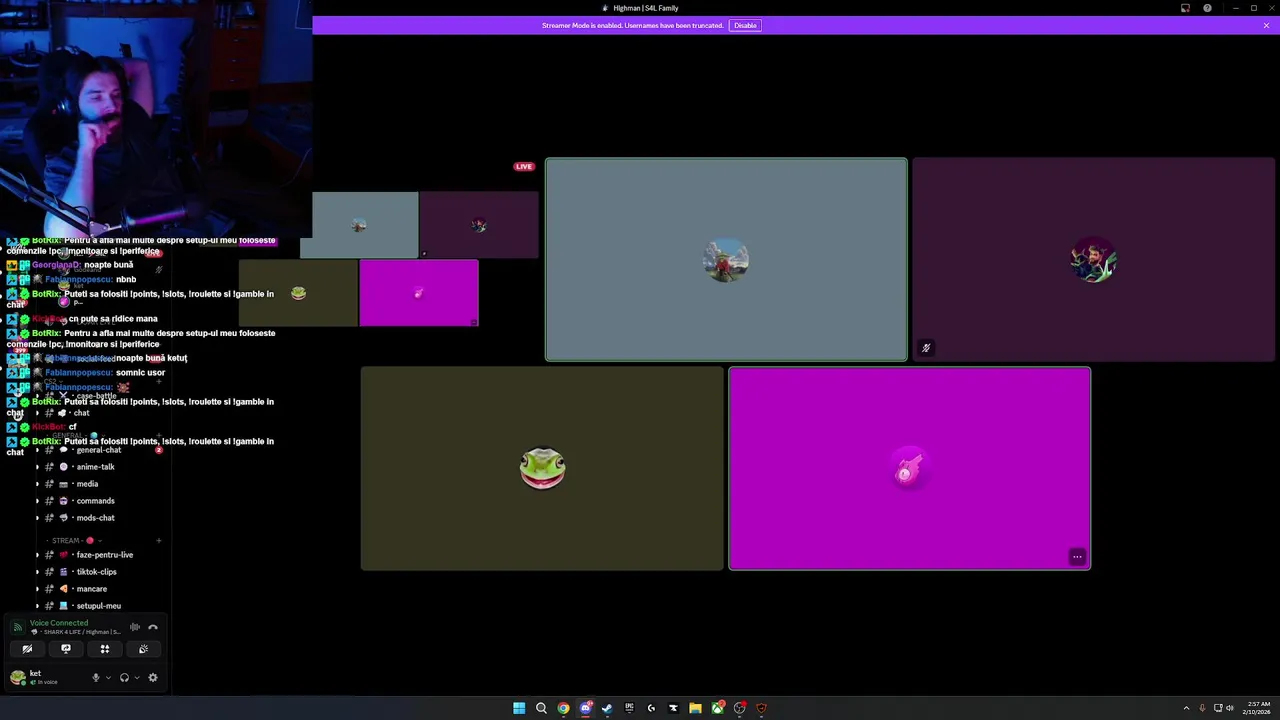Viewport: 1280px width, 720px height.
Task: Expand threads arrow beside media
Action: click(38, 484)
